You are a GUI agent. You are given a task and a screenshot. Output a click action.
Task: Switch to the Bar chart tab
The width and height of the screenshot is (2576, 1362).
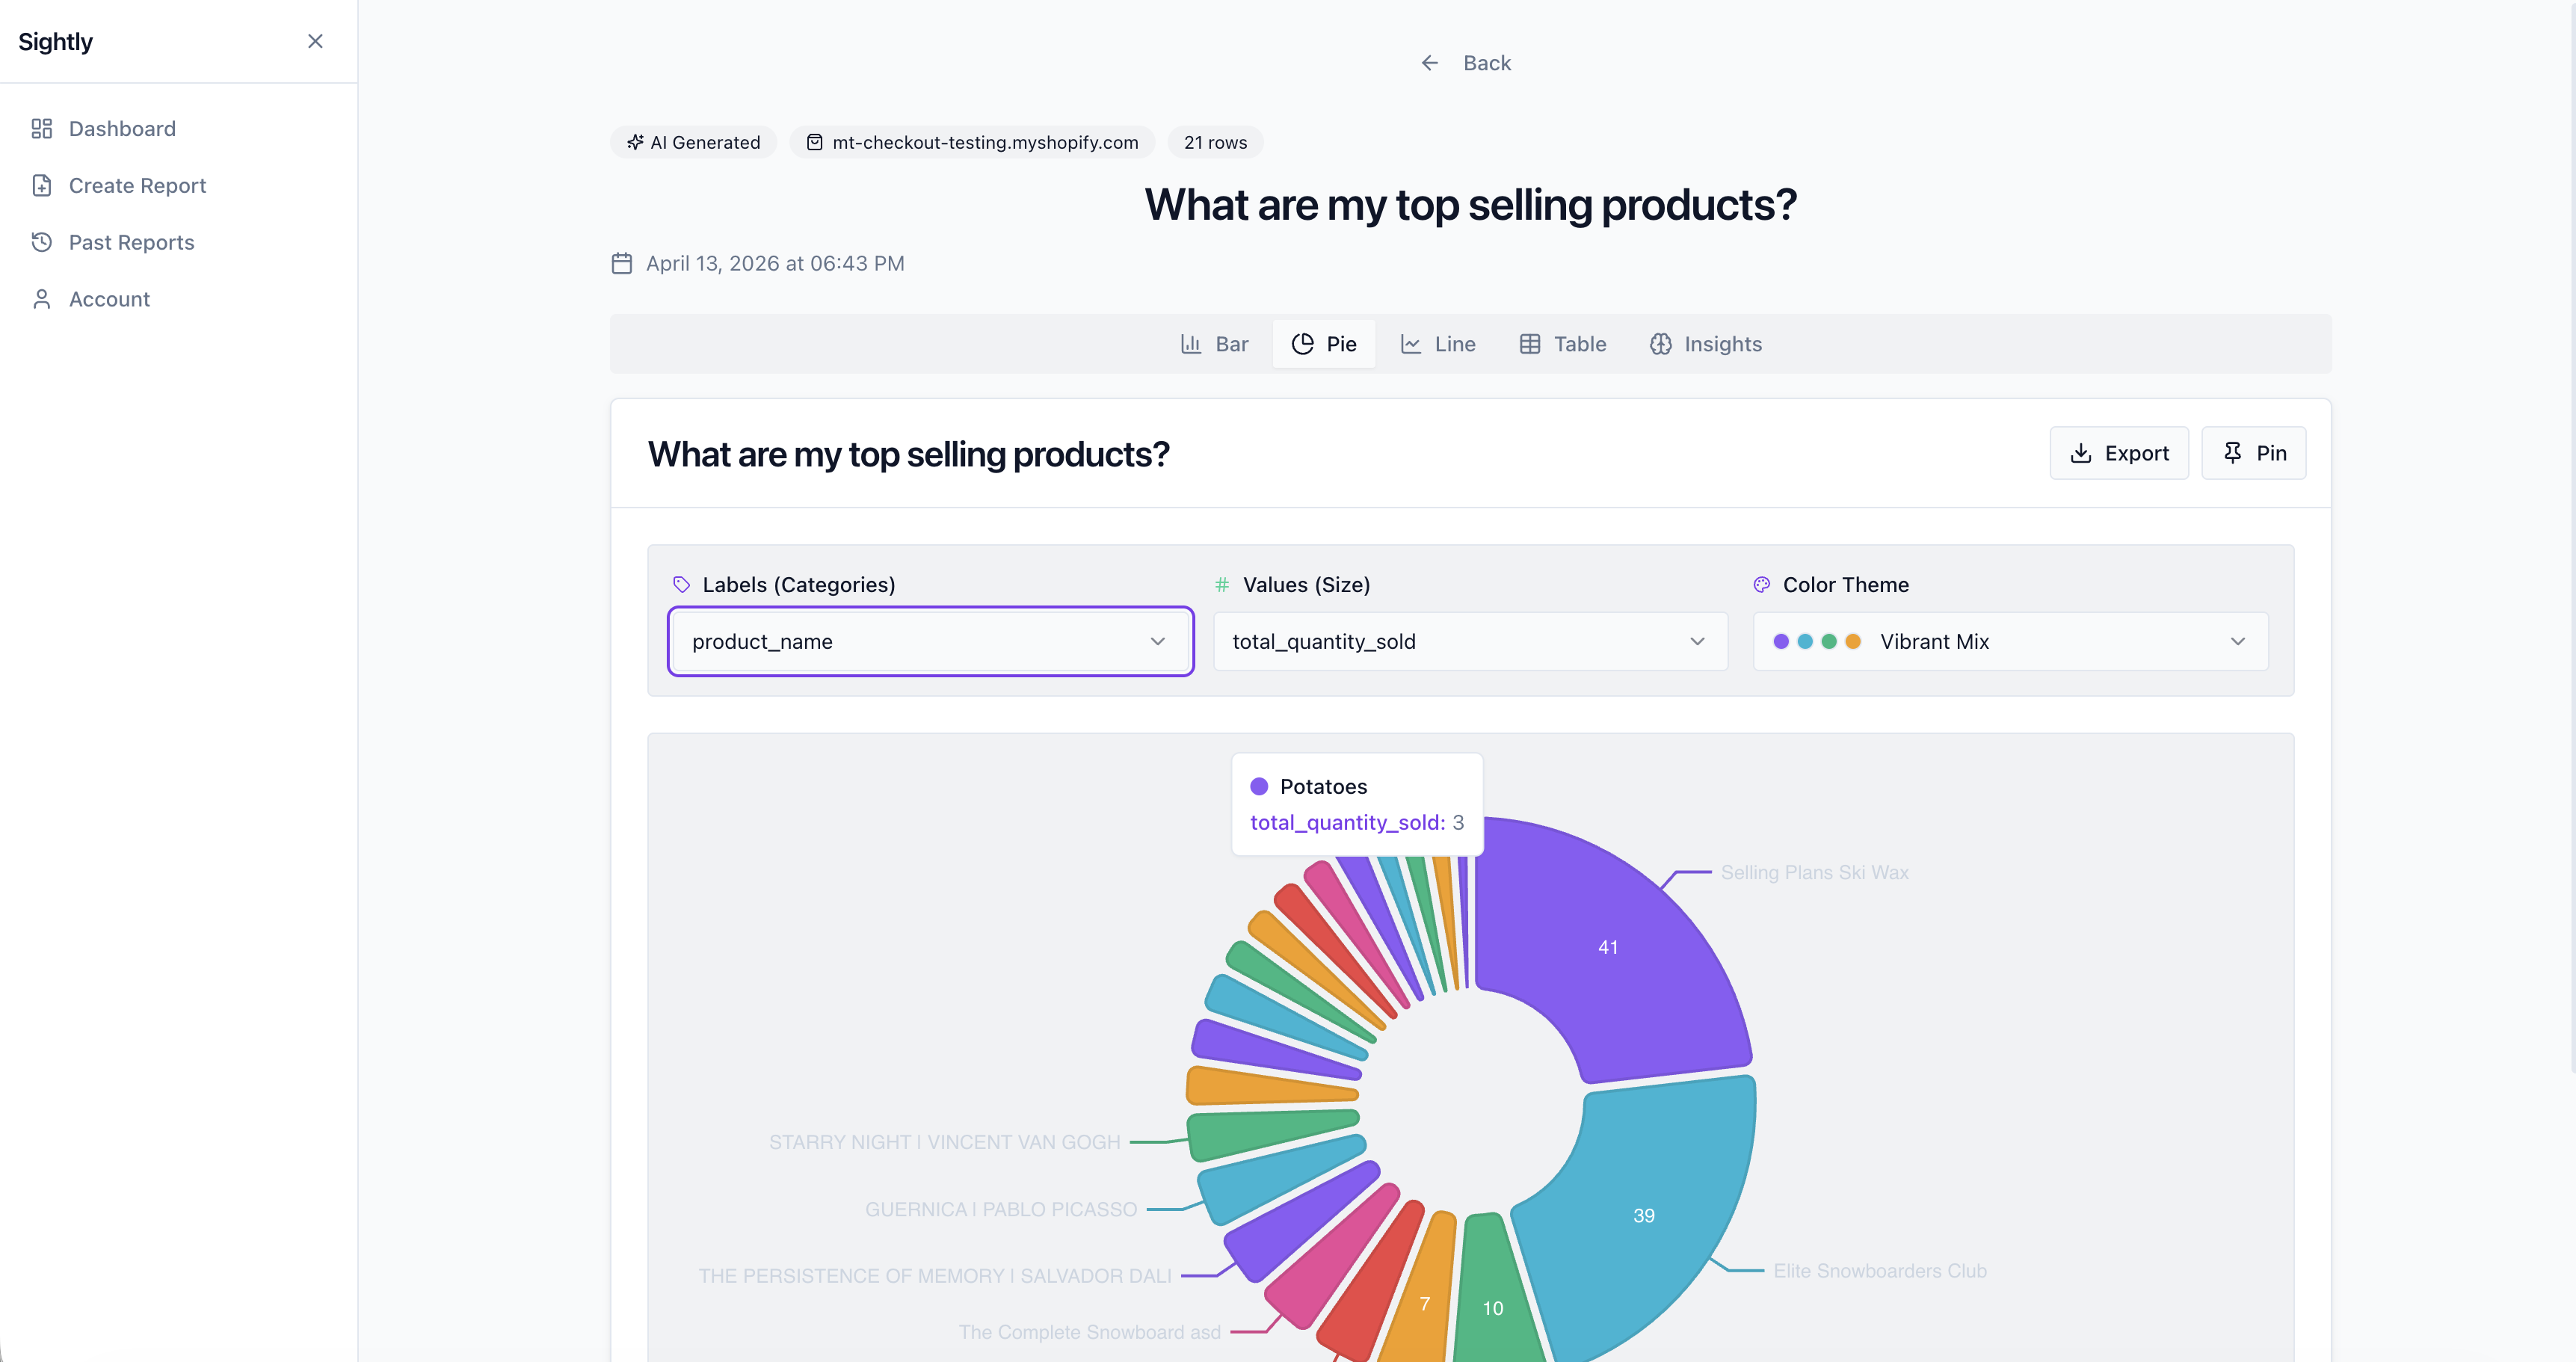[x=1214, y=344]
